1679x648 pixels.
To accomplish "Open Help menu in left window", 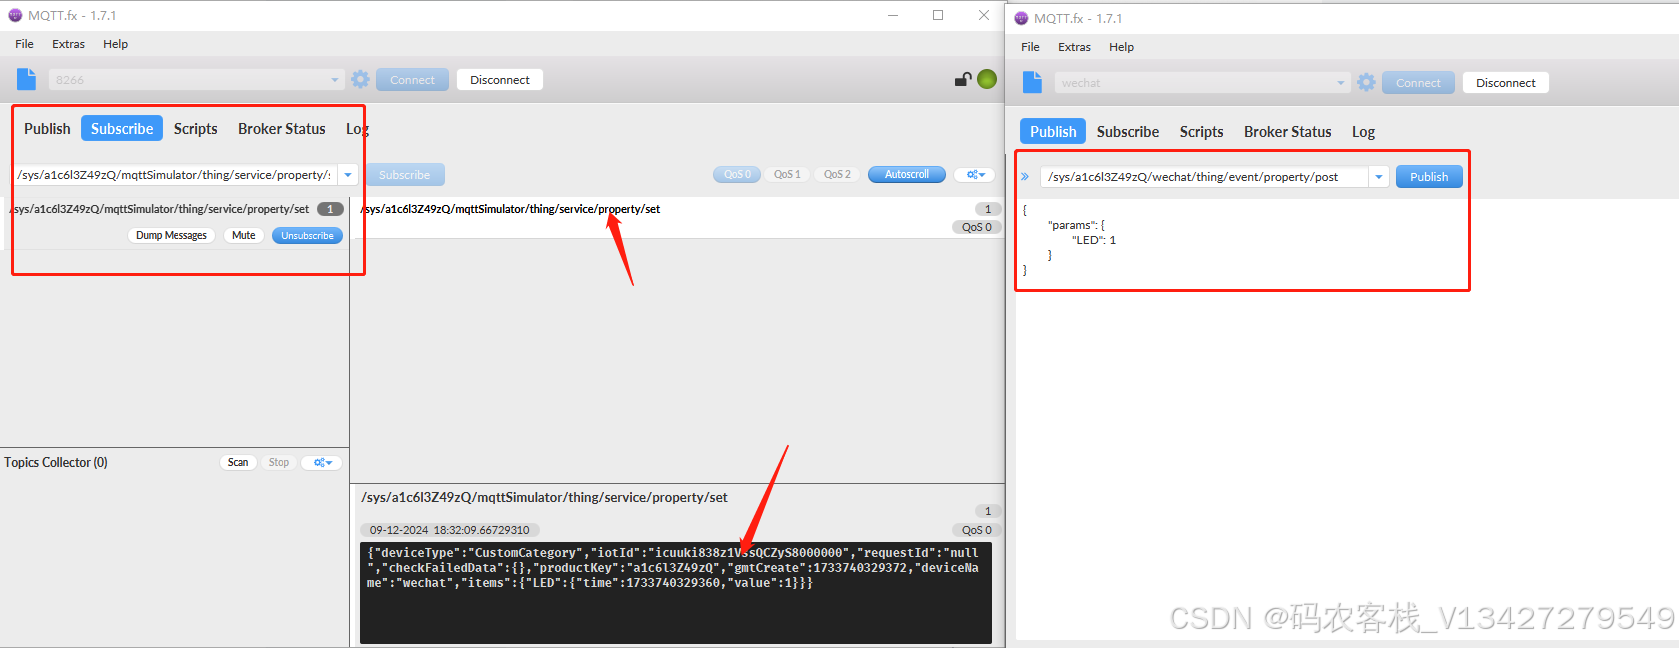I will 116,44.
